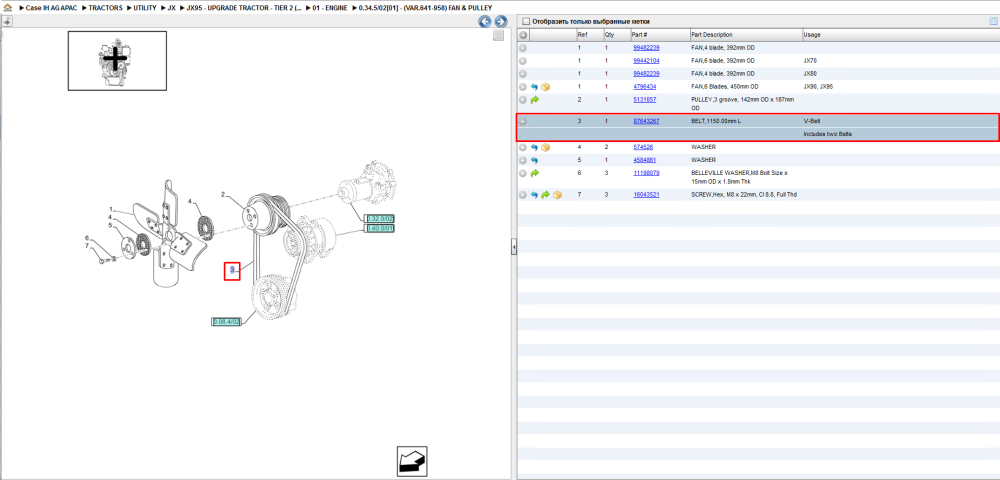1000x480 pixels.
Task: Open '01 - ENGINE' in the breadcrumb
Action: point(330,8)
